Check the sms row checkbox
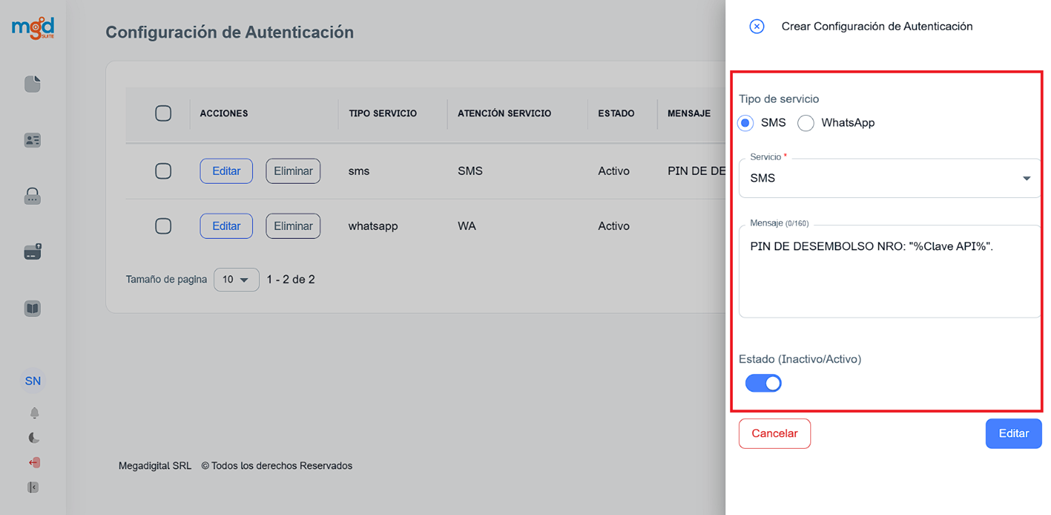 tap(163, 171)
